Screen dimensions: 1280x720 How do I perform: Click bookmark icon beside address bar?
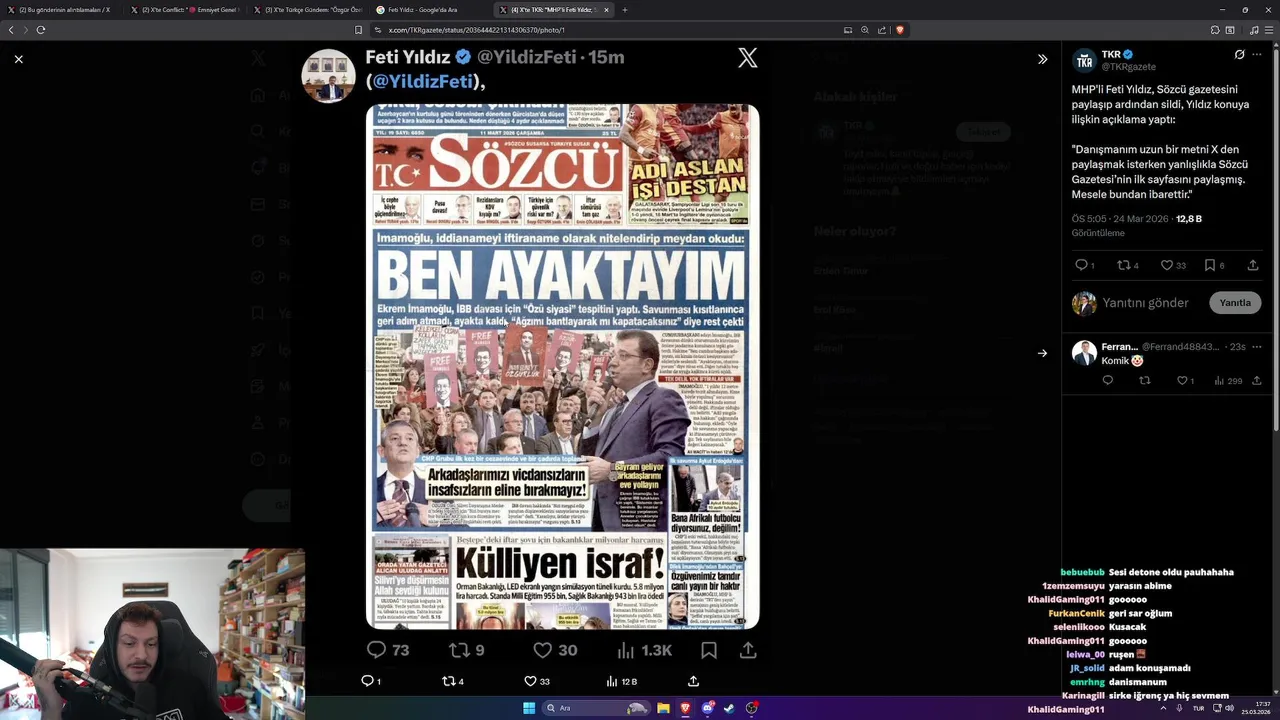[358, 30]
